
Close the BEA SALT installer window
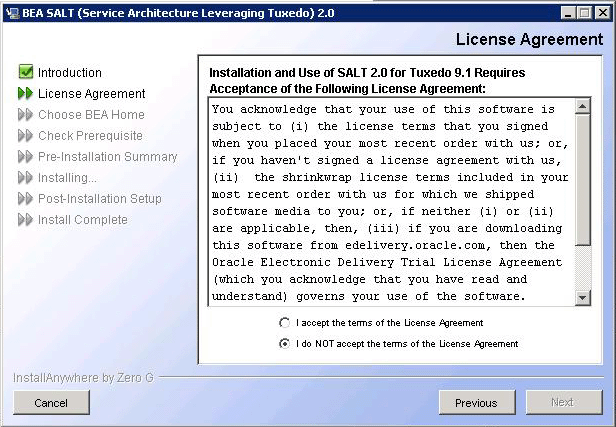click(x=602, y=13)
